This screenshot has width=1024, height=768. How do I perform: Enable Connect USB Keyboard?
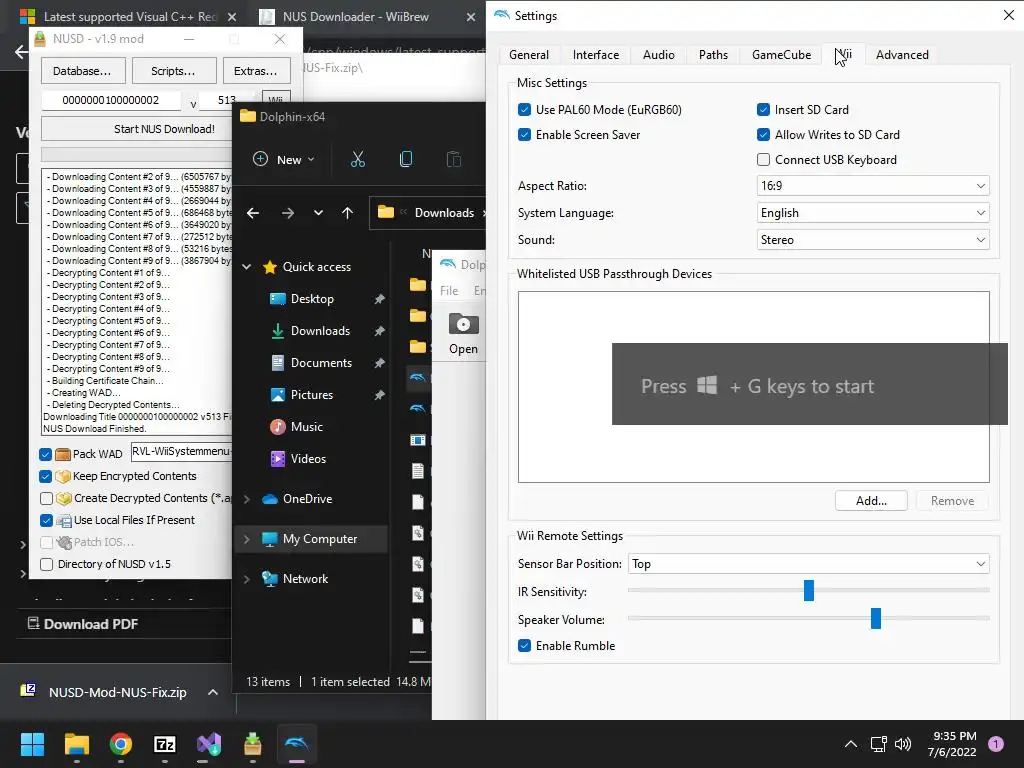tap(763, 160)
